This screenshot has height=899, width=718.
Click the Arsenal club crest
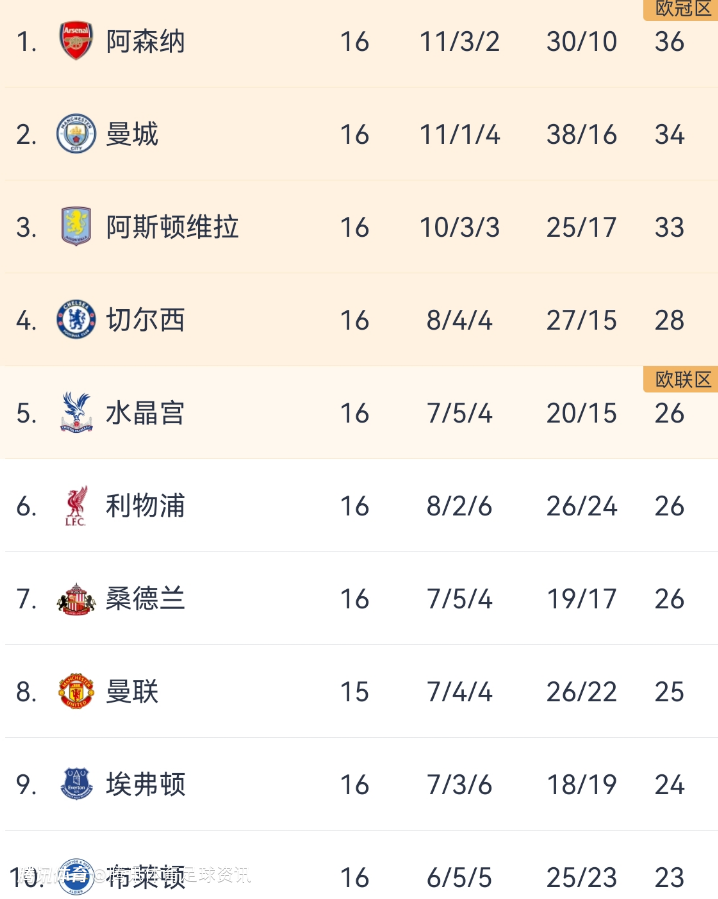(x=76, y=41)
